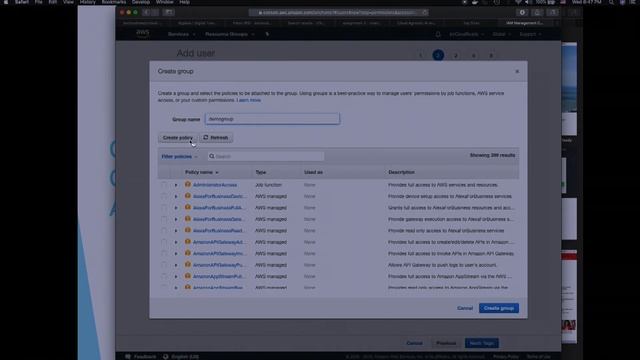Expand the AmazonAPIGatewayAd... policy row
640x360 pixels.
pyautogui.click(x=176, y=242)
